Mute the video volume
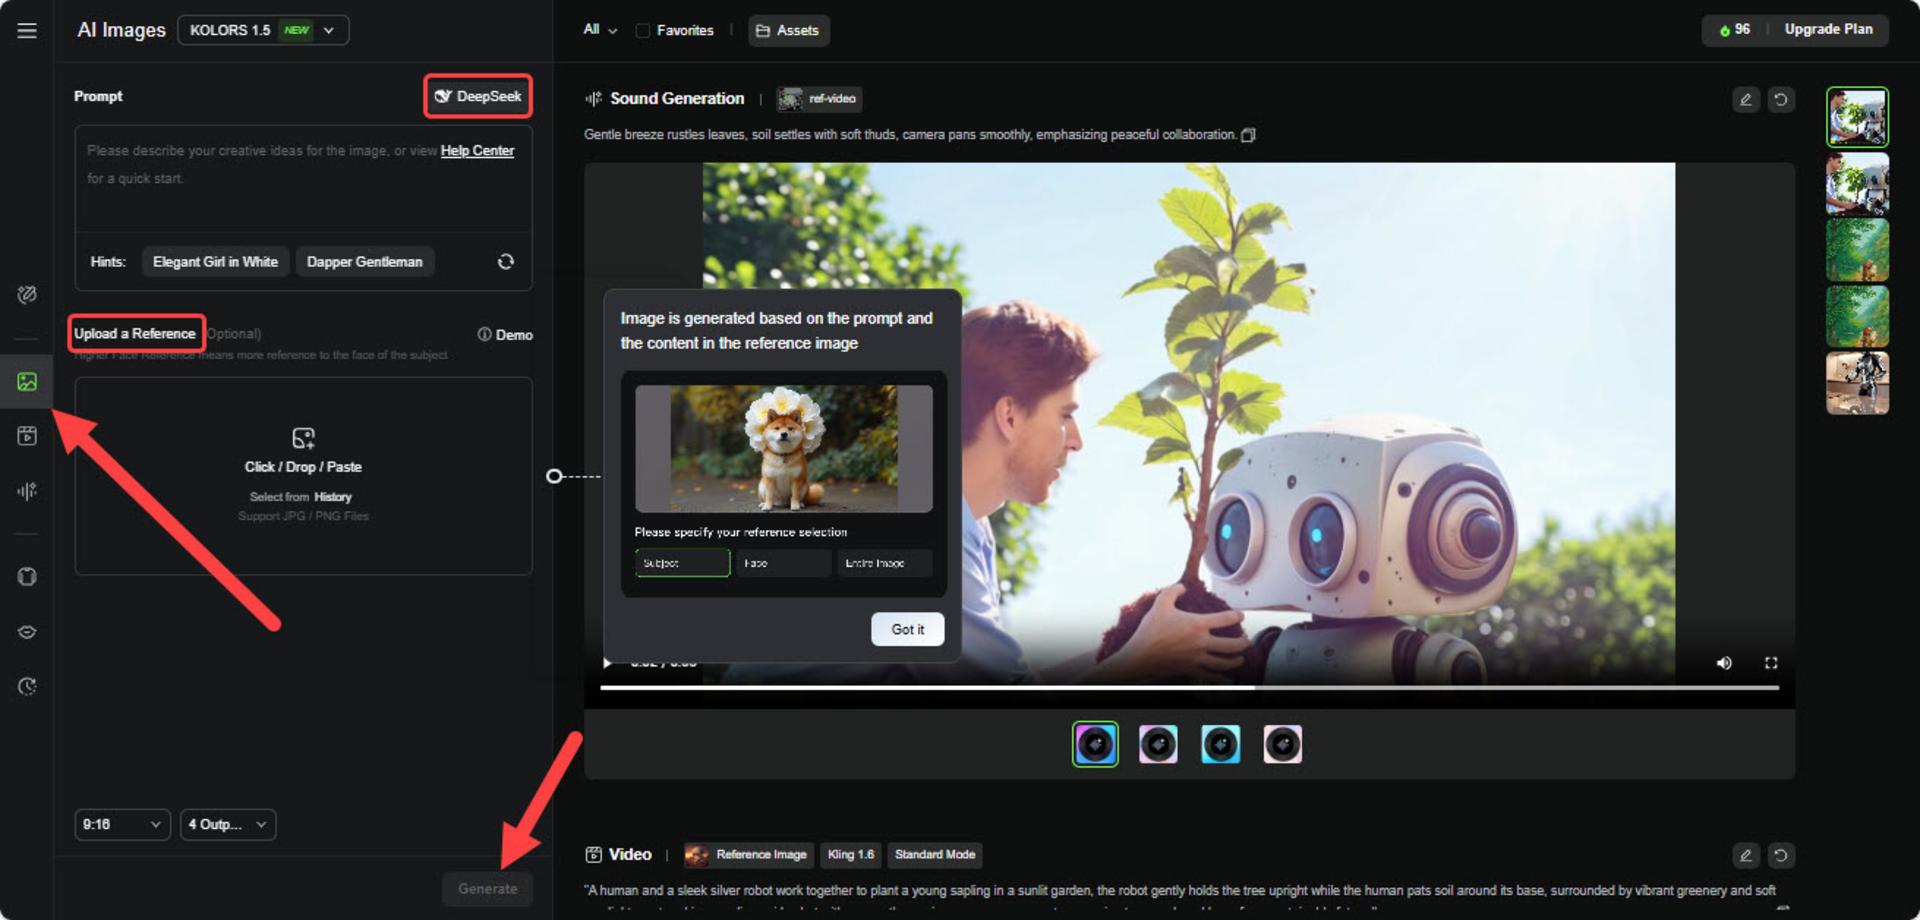 click(1724, 663)
